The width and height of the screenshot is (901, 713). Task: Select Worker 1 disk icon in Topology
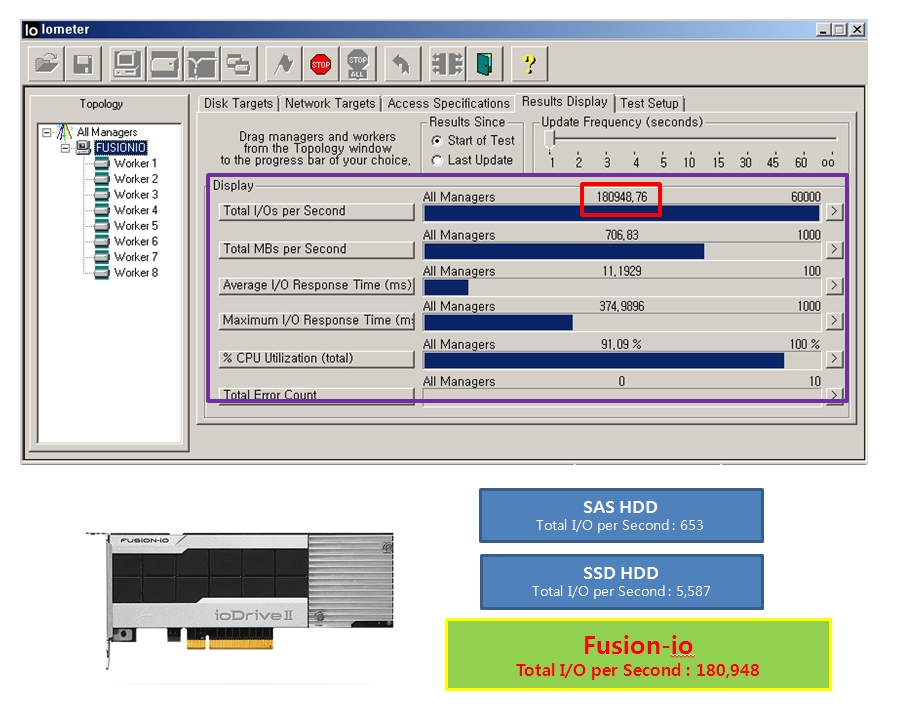[102, 164]
